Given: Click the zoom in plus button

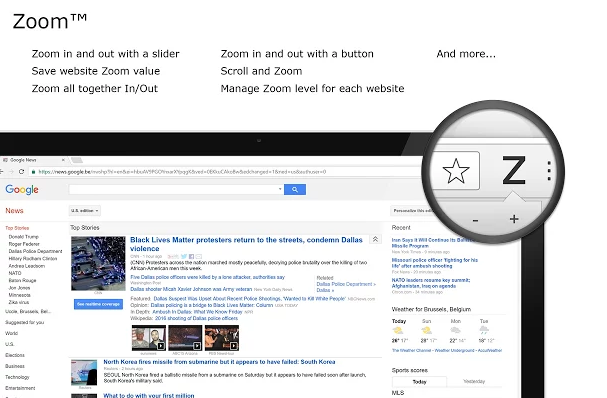Looking at the screenshot, I should pos(514,220).
